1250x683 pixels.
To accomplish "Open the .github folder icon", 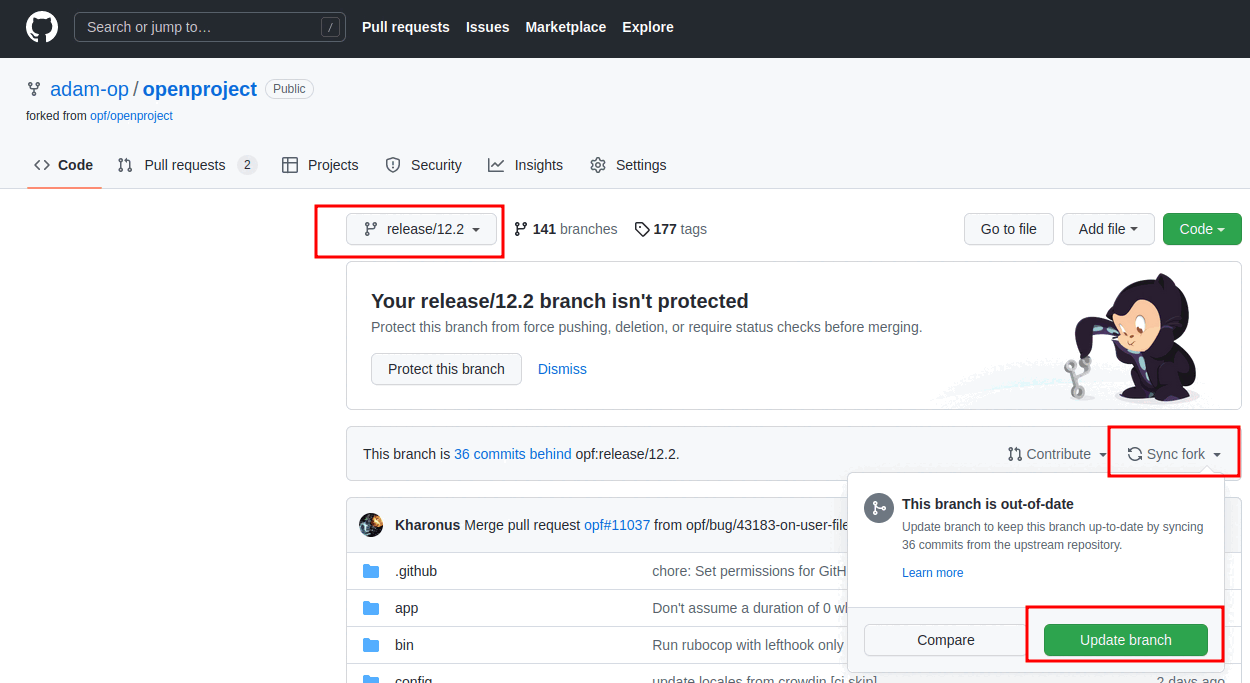I will pos(373,571).
